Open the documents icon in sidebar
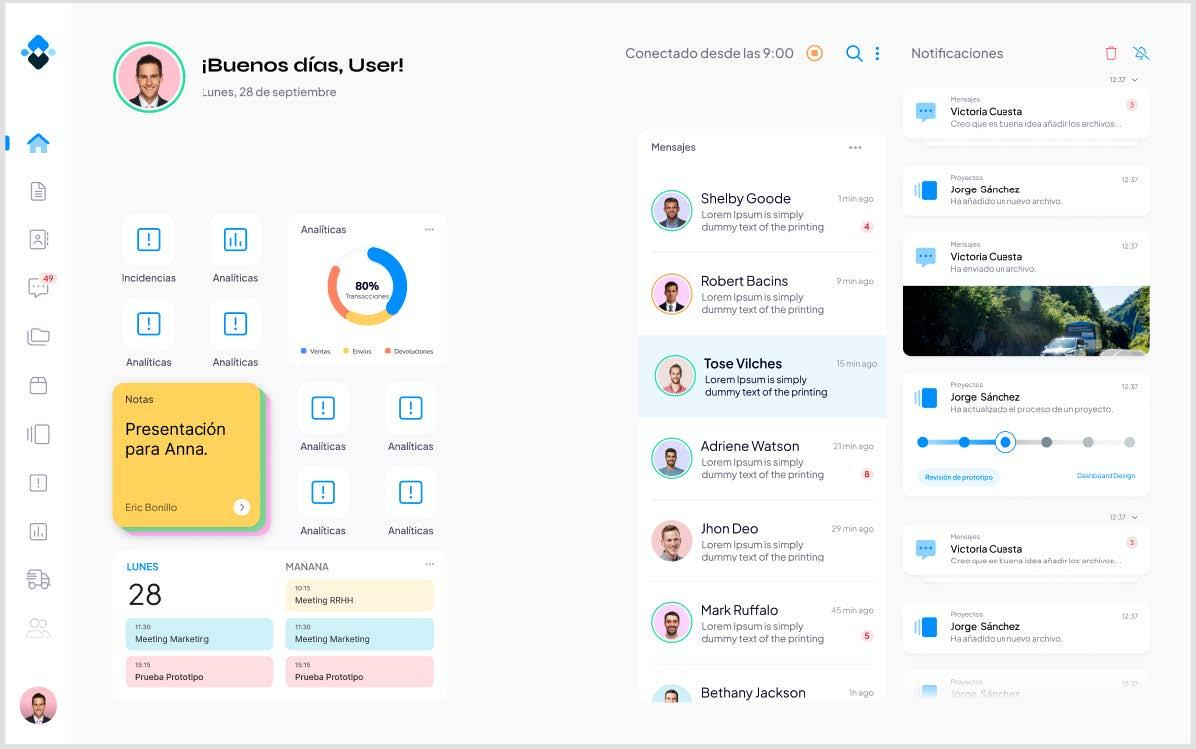 click(38, 191)
